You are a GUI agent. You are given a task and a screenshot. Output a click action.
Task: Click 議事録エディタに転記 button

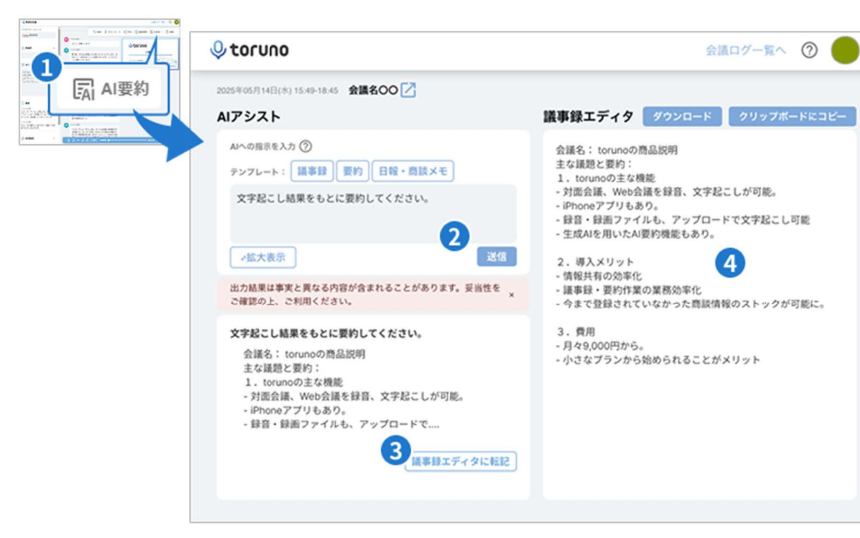coord(461,461)
